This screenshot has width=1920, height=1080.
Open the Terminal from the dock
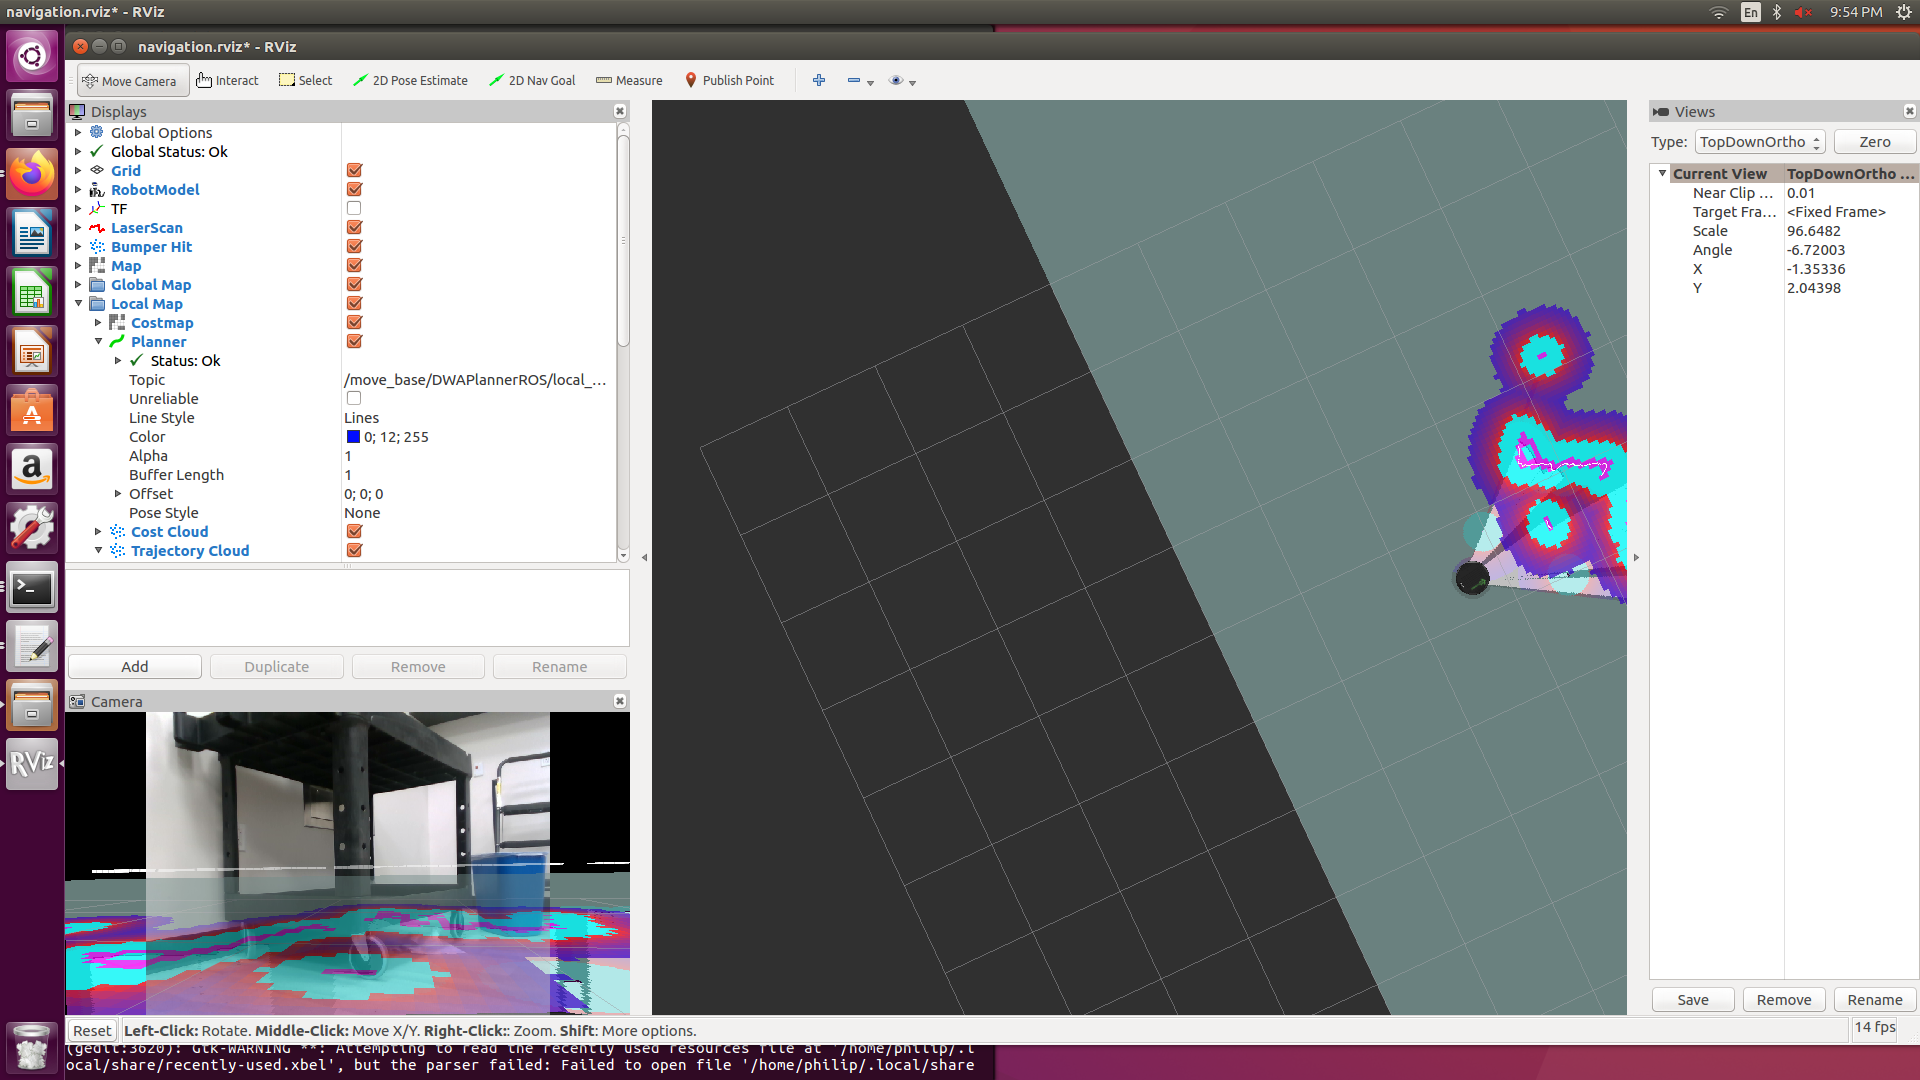tap(32, 588)
